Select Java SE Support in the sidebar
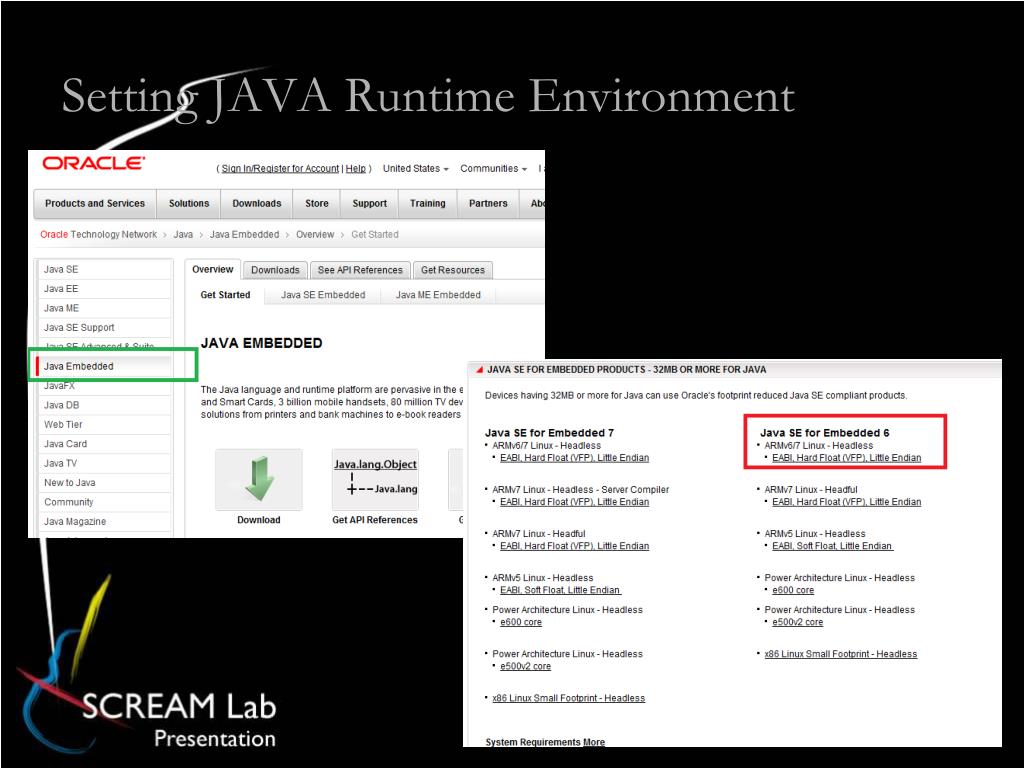This screenshot has height=768, width=1024. [x=104, y=328]
